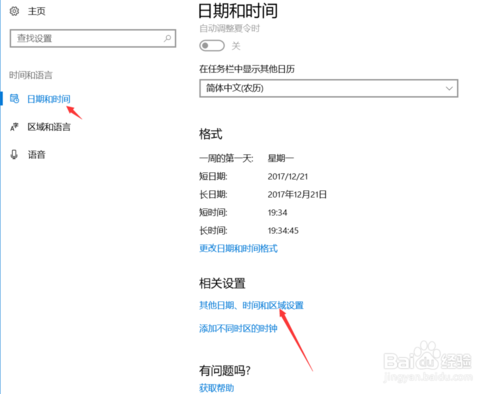
Task: Click the 时间和语言 section heading
Action: (31, 75)
